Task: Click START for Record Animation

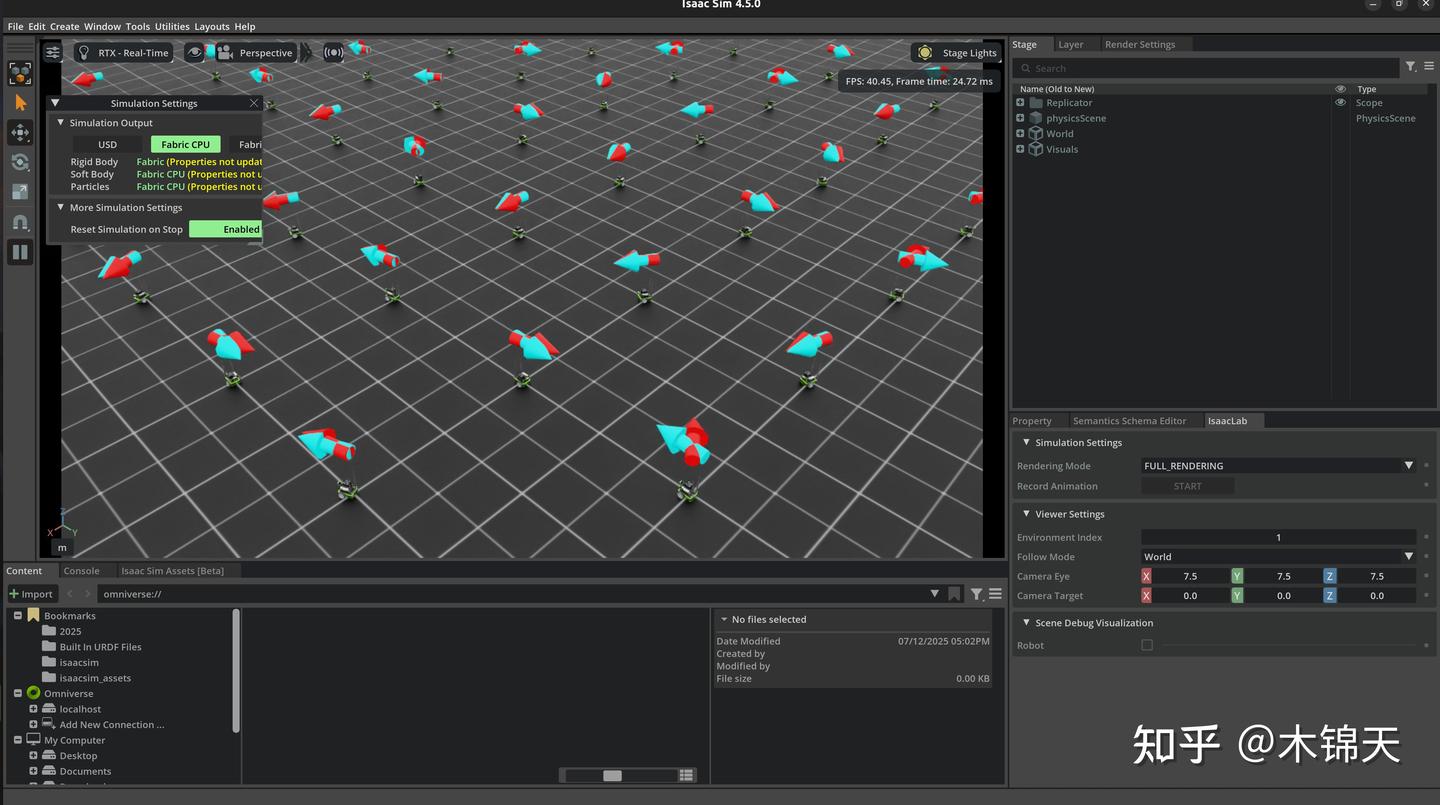Action: (1188, 486)
